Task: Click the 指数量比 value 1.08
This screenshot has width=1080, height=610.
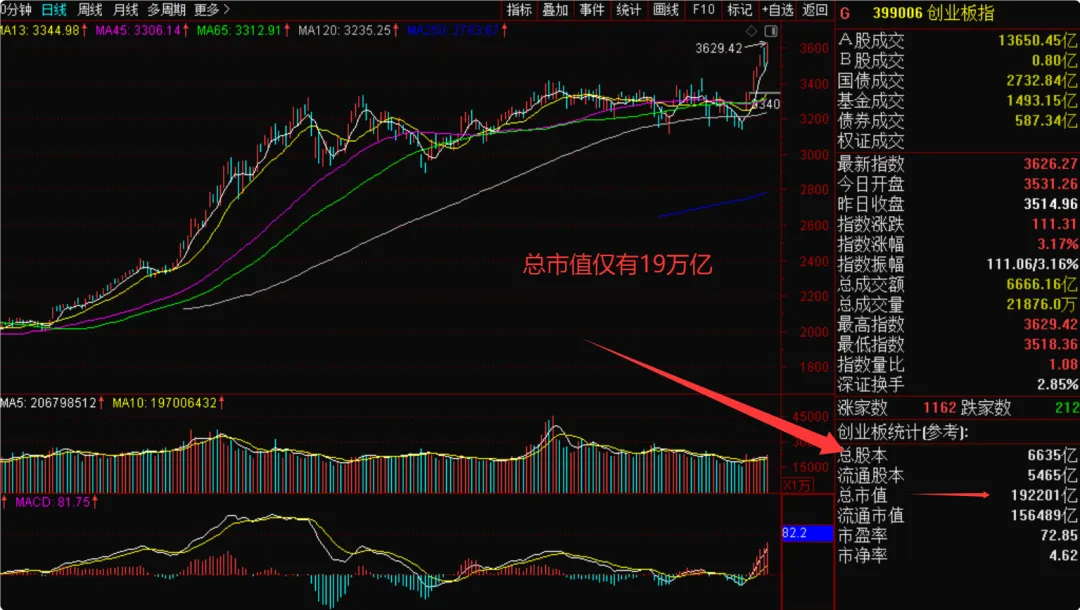Action: pyautogui.click(x=1065, y=364)
